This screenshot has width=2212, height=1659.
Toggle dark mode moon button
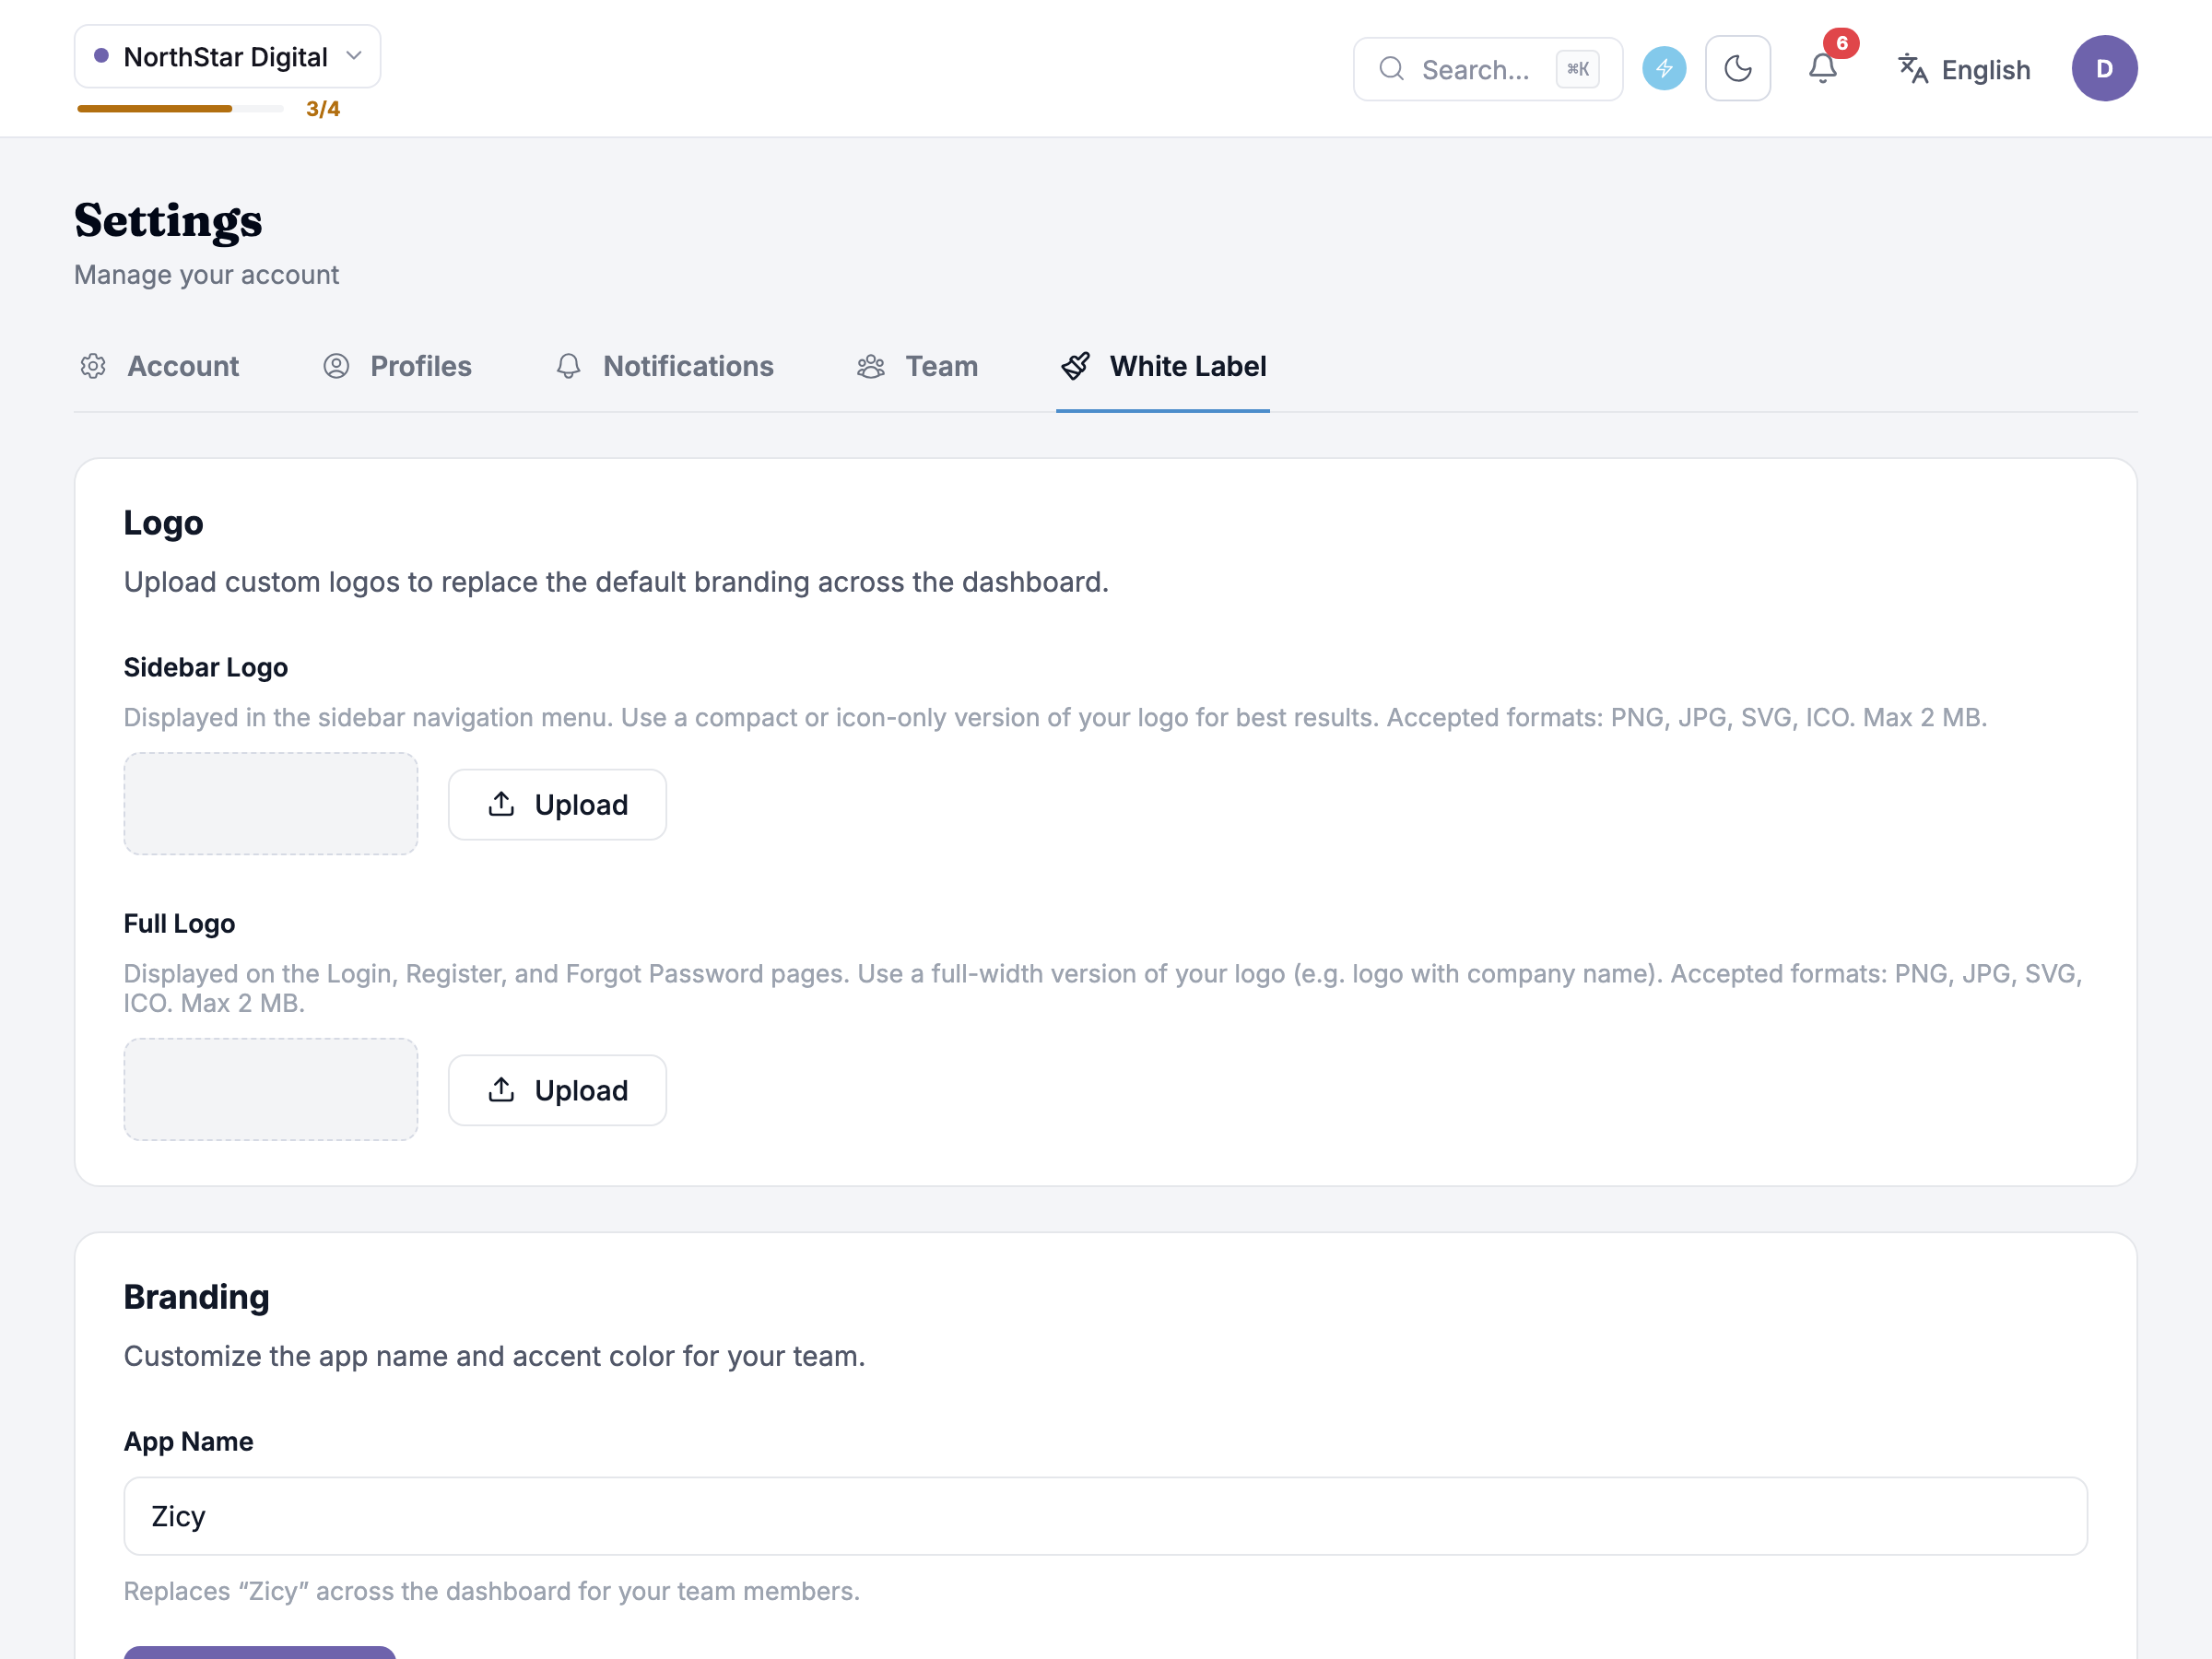(x=1737, y=69)
